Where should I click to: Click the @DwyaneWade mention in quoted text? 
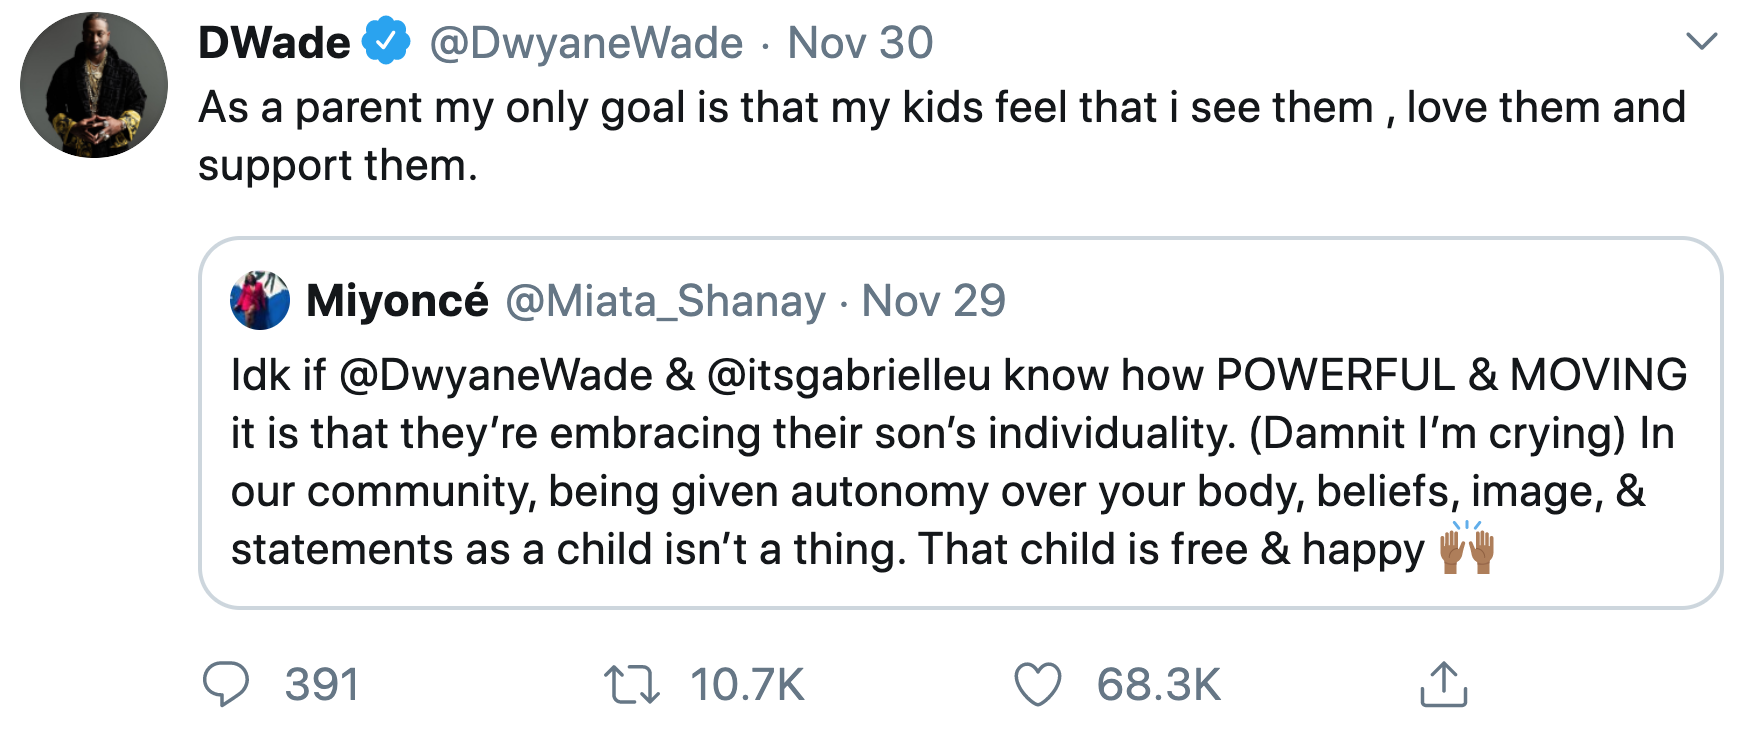pos(497,376)
